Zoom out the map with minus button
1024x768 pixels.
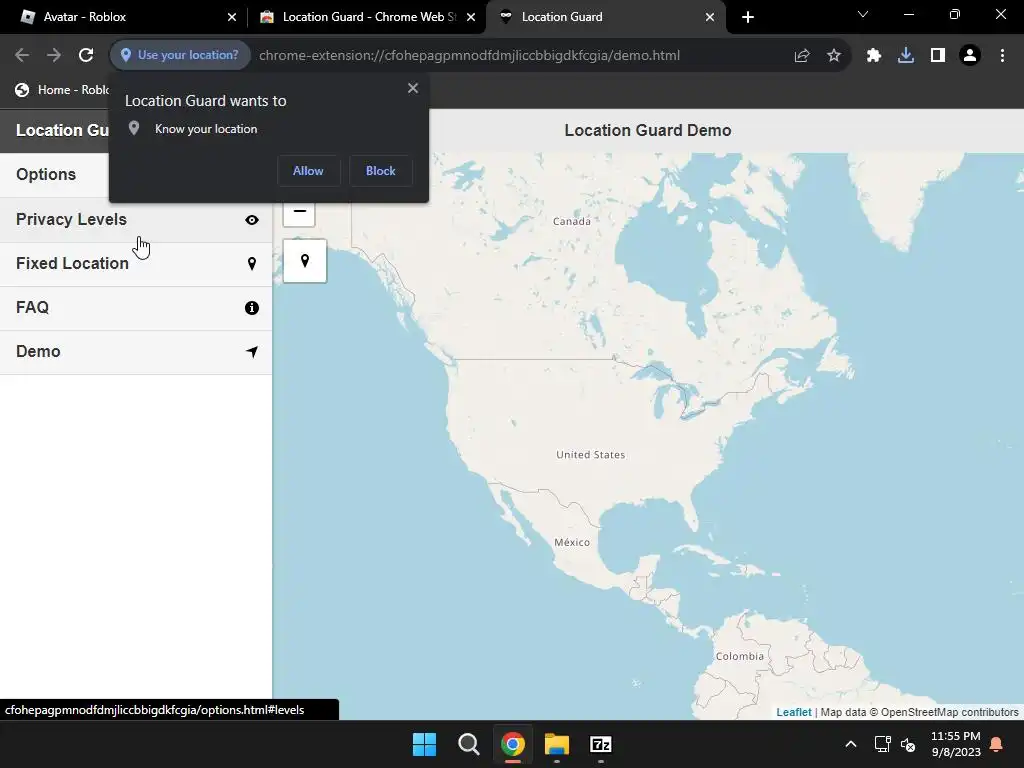coord(299,212)
